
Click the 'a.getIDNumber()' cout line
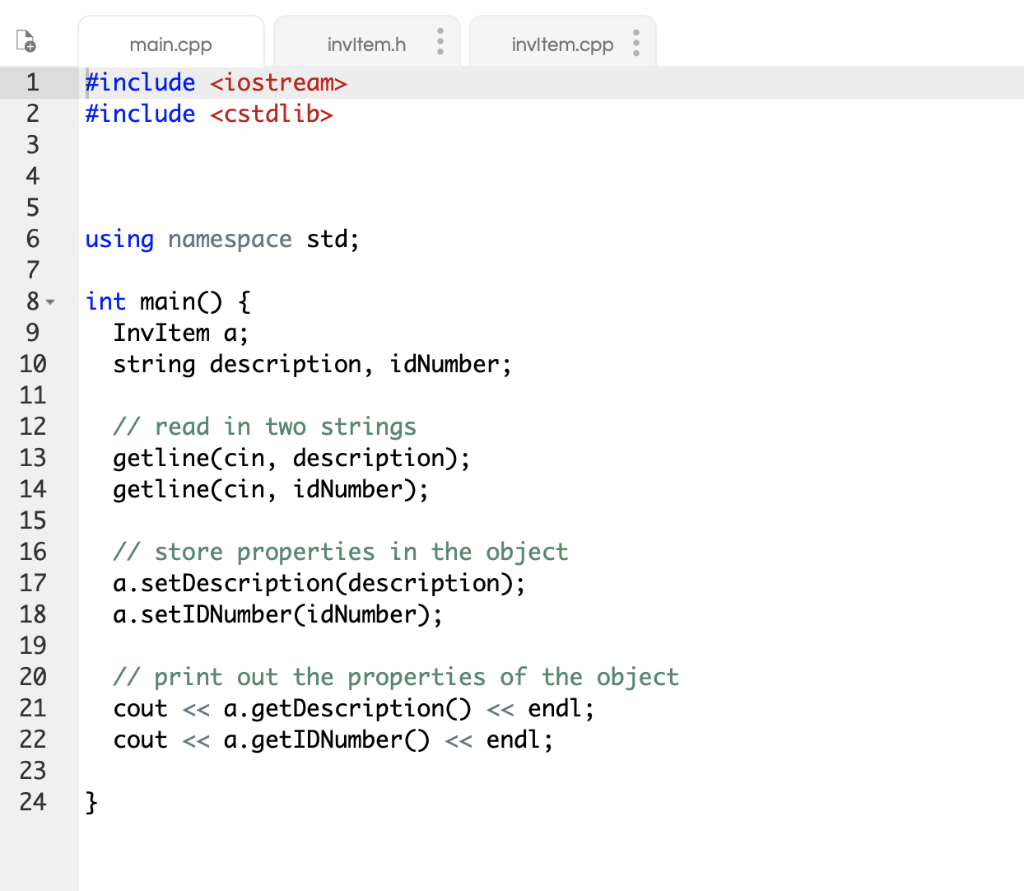[333, 739]
